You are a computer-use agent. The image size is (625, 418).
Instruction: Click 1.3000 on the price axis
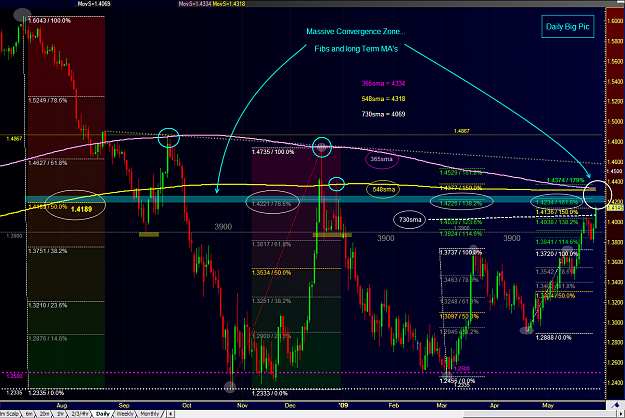point(615,322)
